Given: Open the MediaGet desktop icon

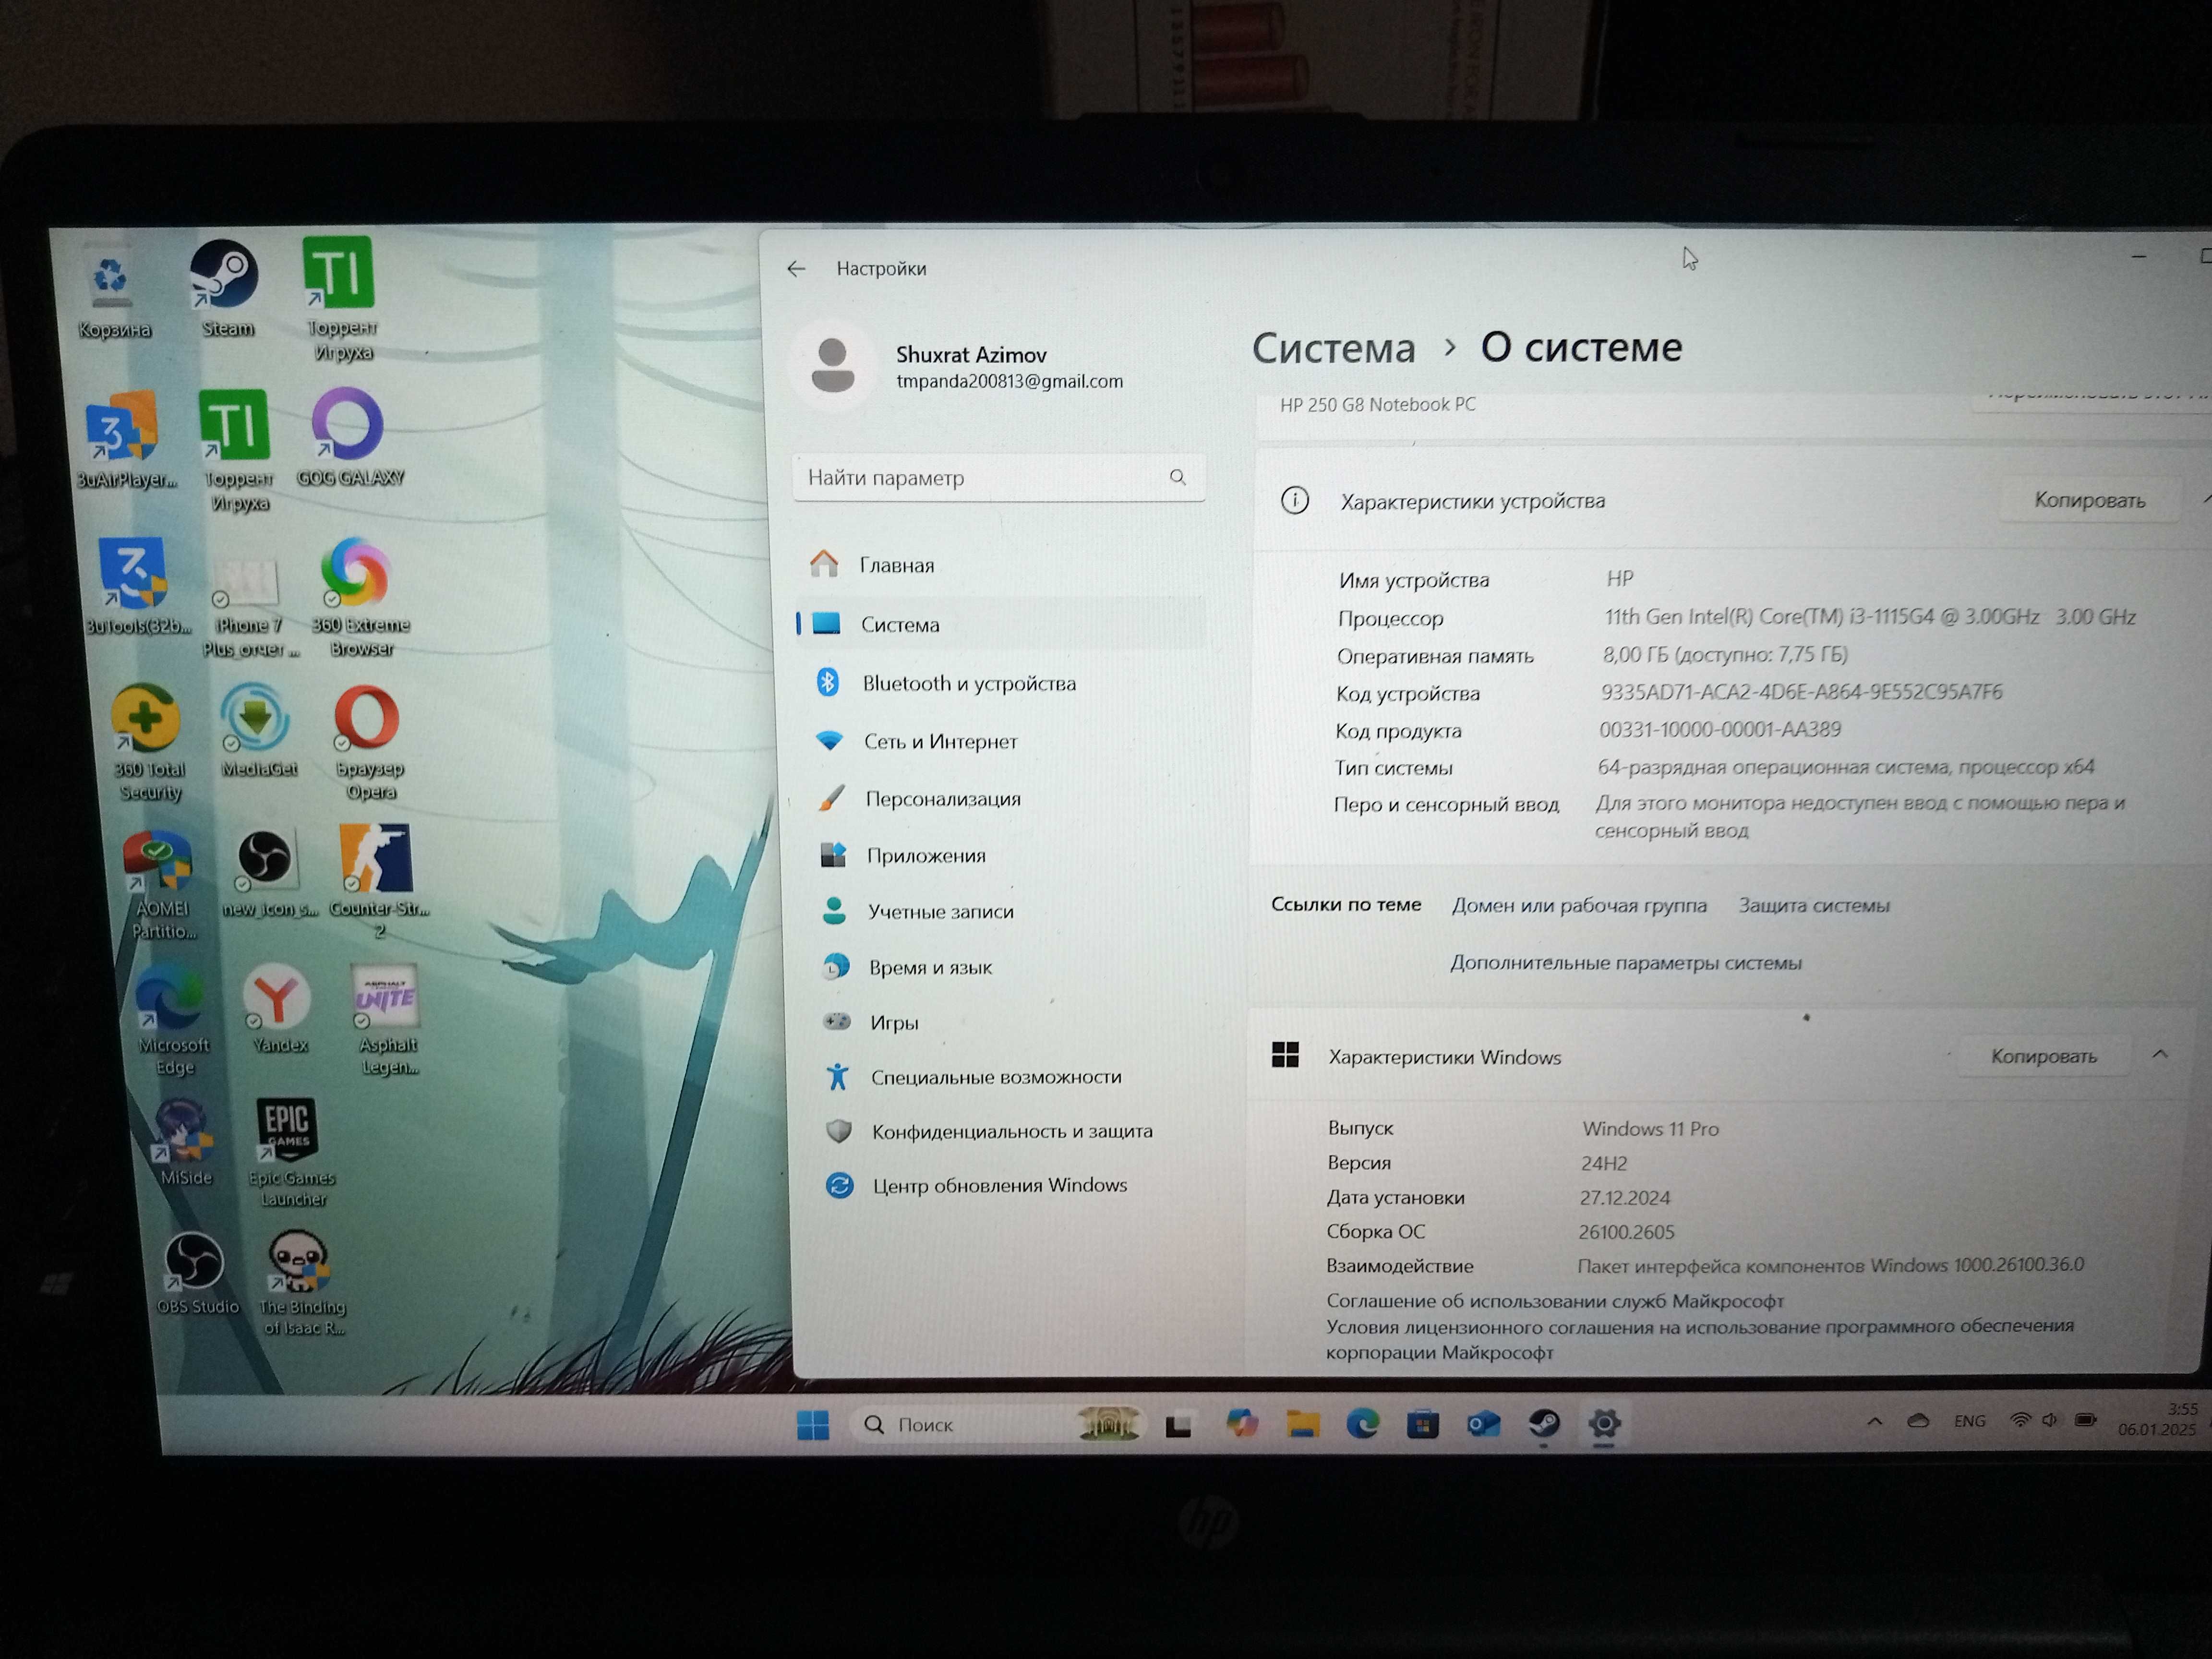Looking at the screenshot, I should (258, 730).
